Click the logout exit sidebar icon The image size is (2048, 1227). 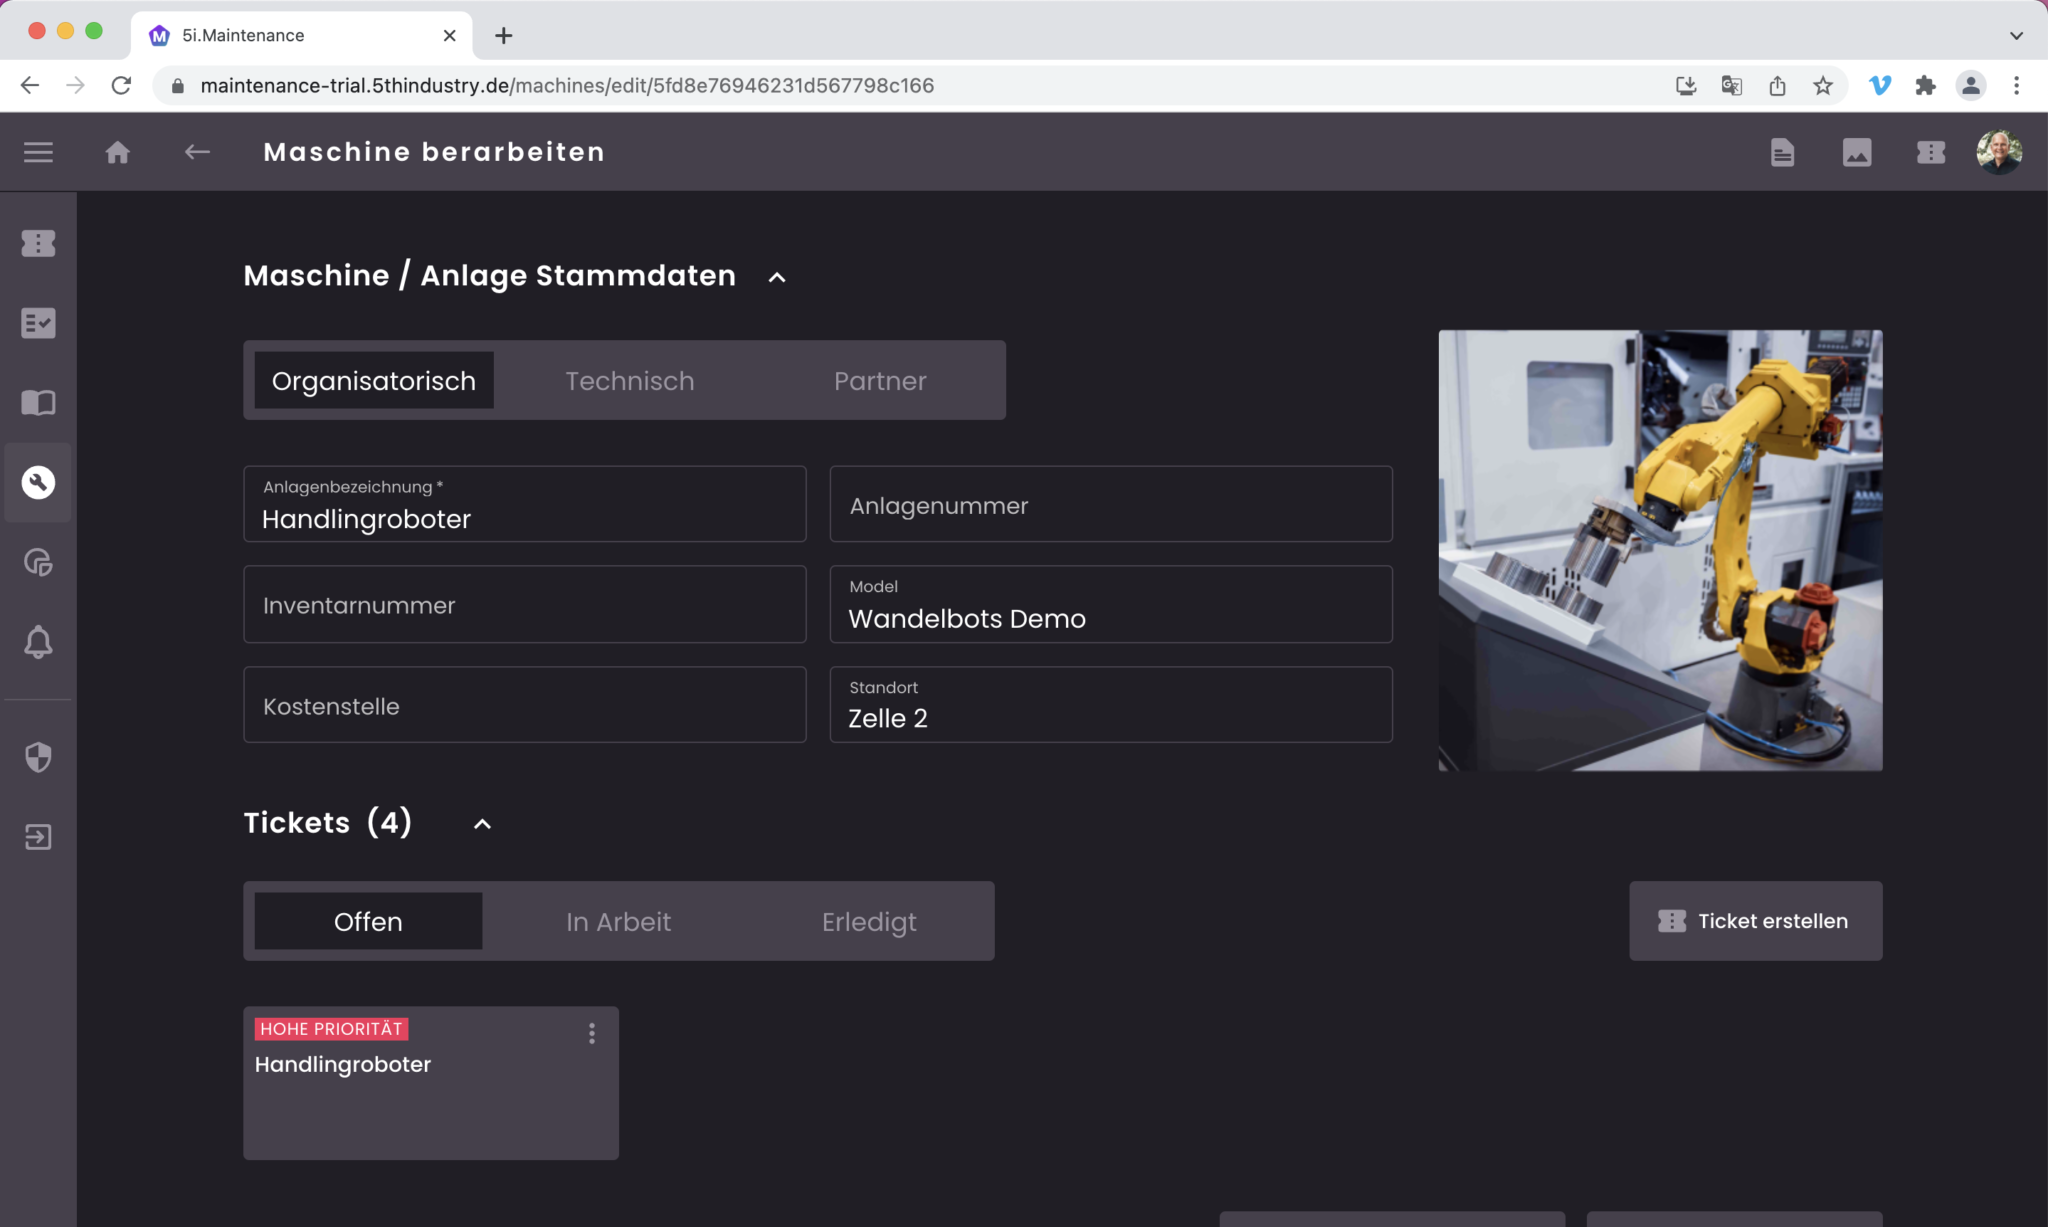(38, 837)
